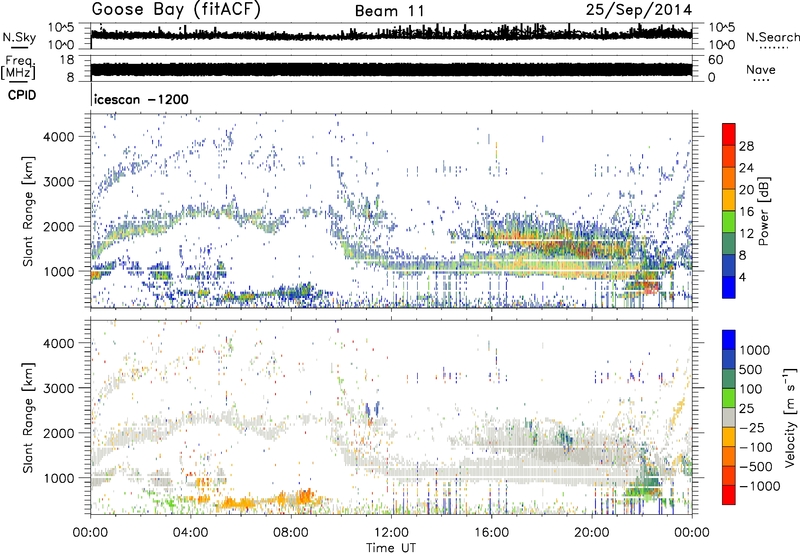Click the '100' velocity colorbar tick

[x=751, y=389]
